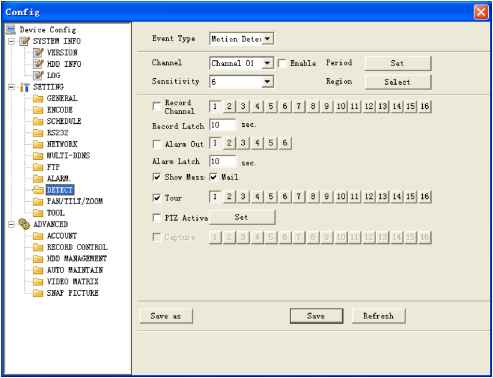Open the Event Type dropdown
This screenshot has width=493, height=378.
(x=242, y=39)
